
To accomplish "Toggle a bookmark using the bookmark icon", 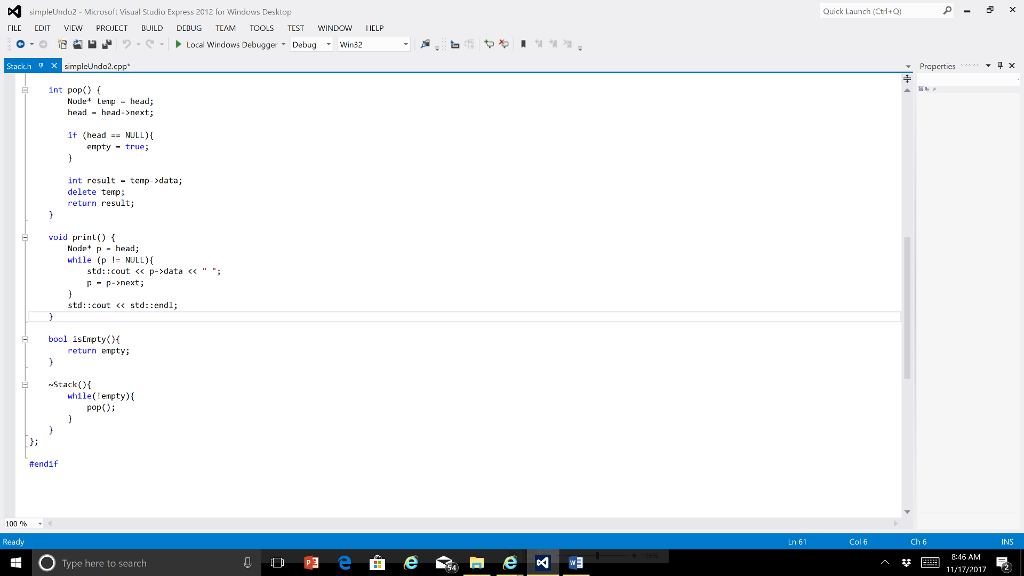I will coord(523,44).
